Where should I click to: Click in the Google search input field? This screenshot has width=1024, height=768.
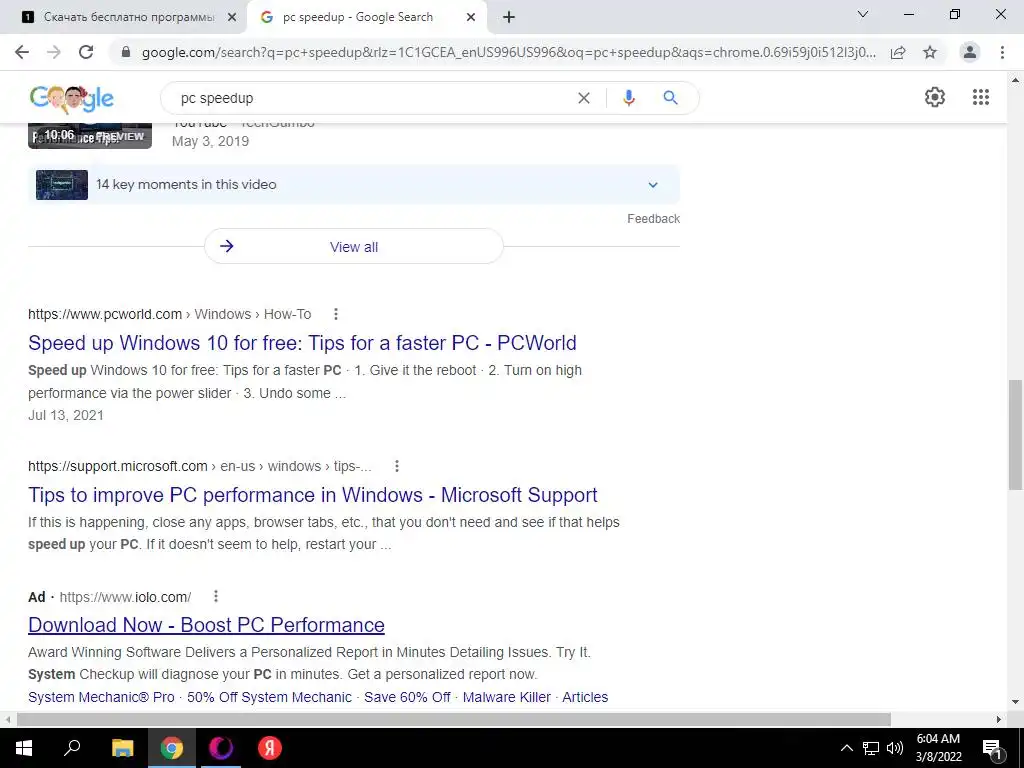pyautogui.click(x=376, y=98)
